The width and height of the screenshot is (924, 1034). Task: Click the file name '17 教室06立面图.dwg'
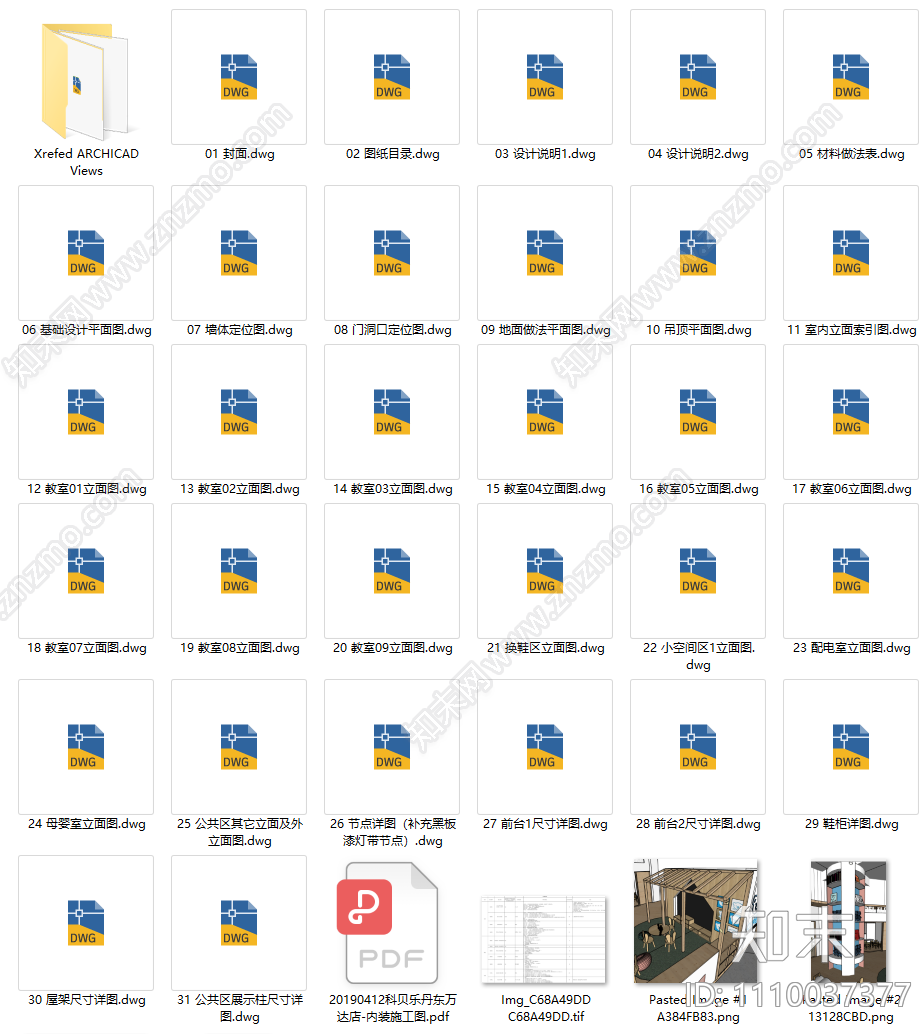click(851, 489)
